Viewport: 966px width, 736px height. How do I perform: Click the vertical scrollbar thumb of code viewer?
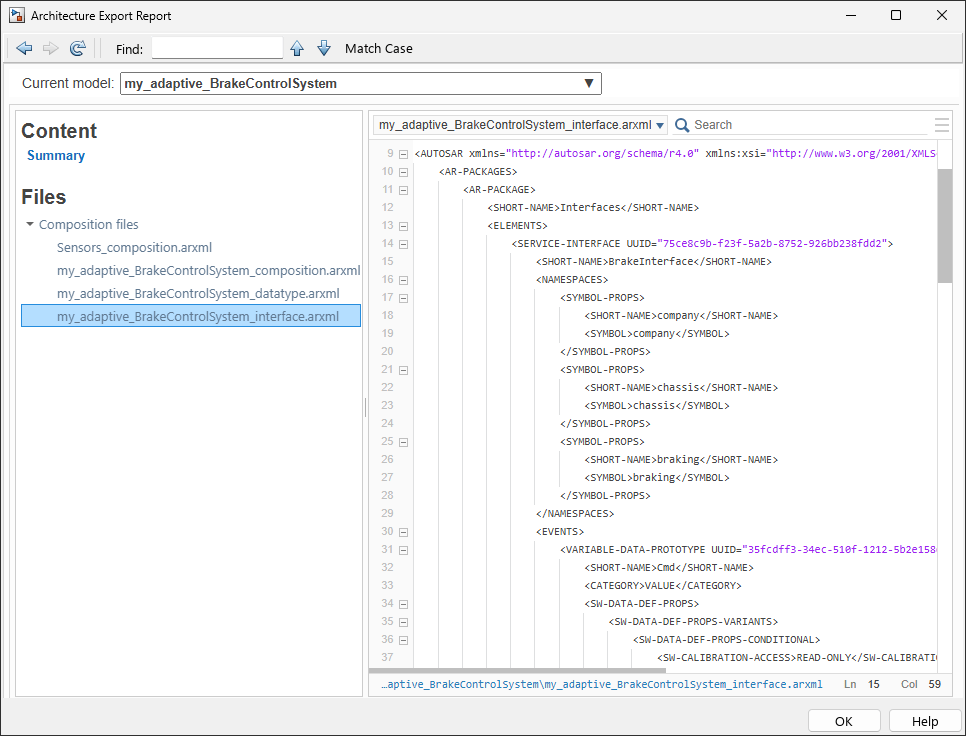tap(944, 225)
